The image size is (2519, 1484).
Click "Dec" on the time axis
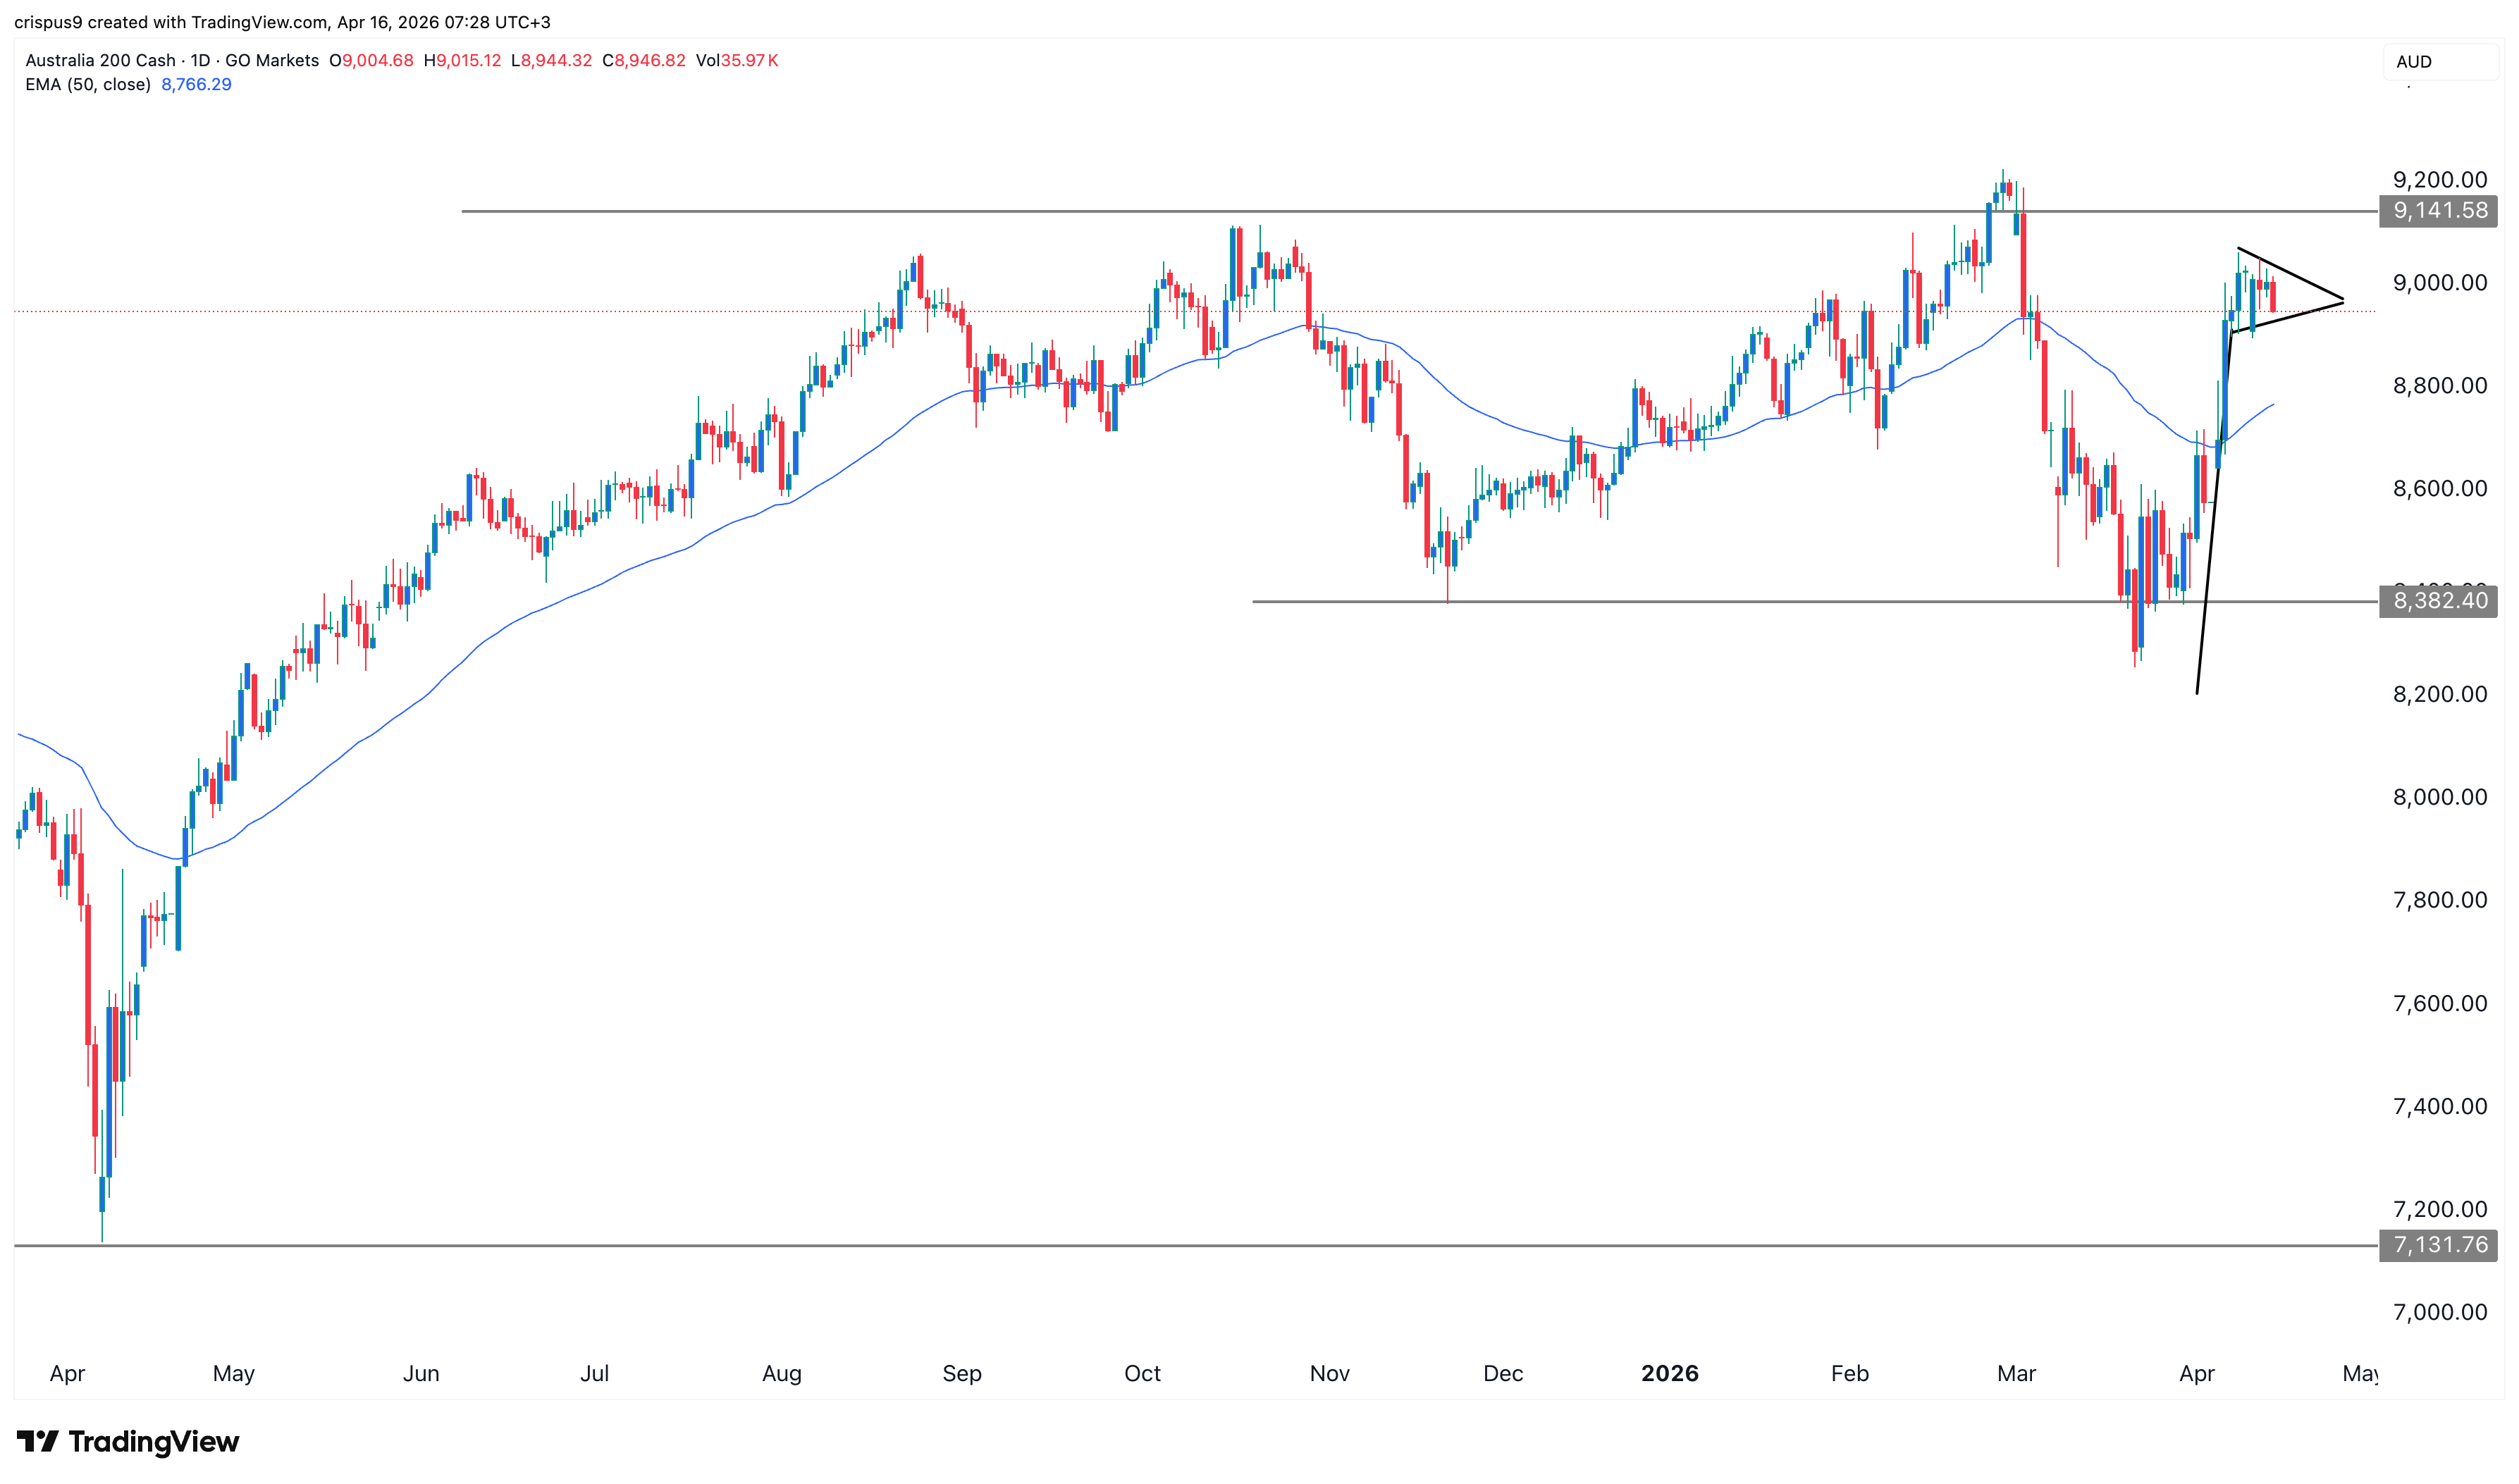point(1505,1373)
